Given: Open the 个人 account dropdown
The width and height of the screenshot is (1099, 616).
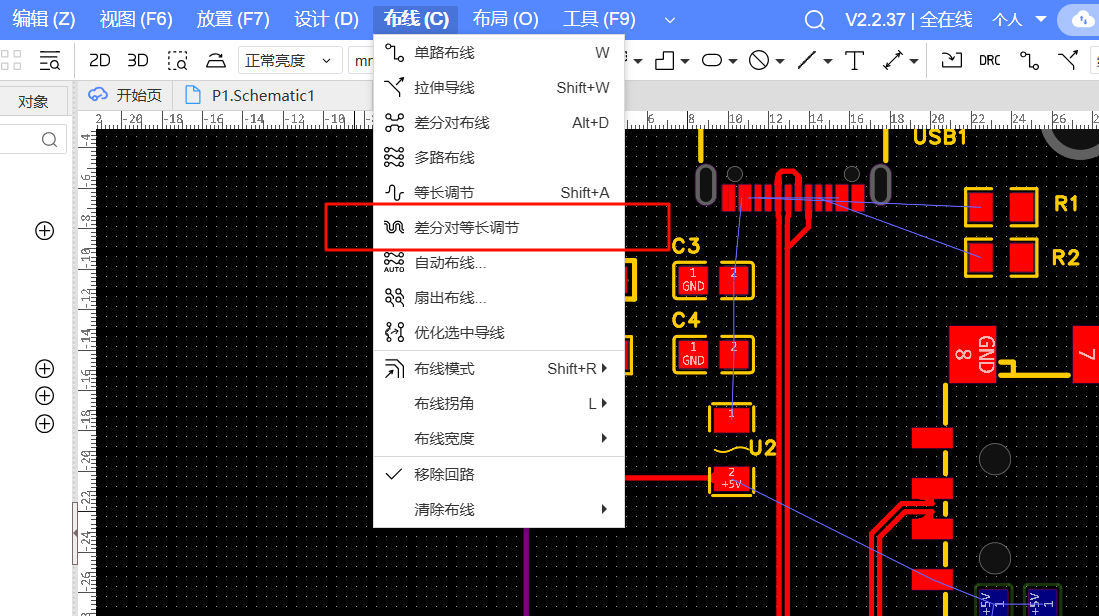Looking at the screenshot, I should click(x=1019, y=20).
